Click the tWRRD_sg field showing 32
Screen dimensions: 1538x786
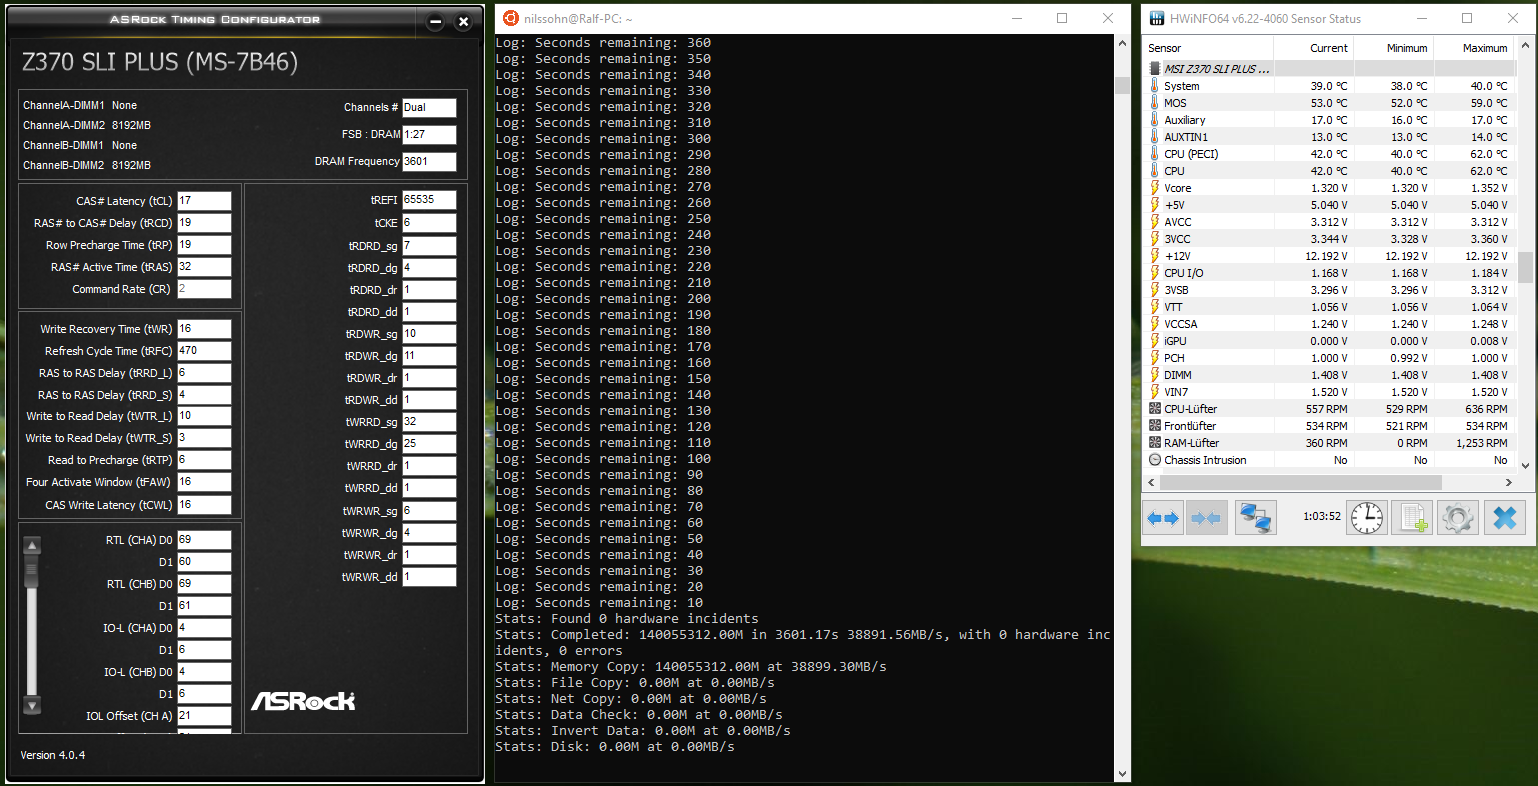coord(429,422)
